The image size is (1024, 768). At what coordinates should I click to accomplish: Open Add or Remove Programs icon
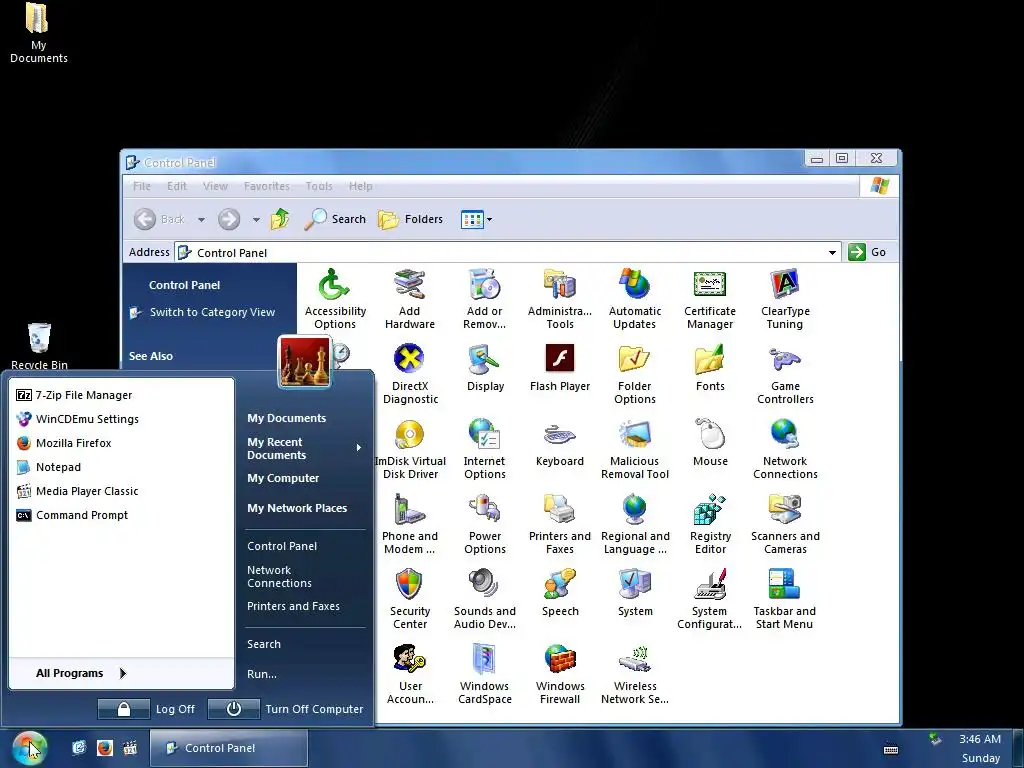pos(485,299)
